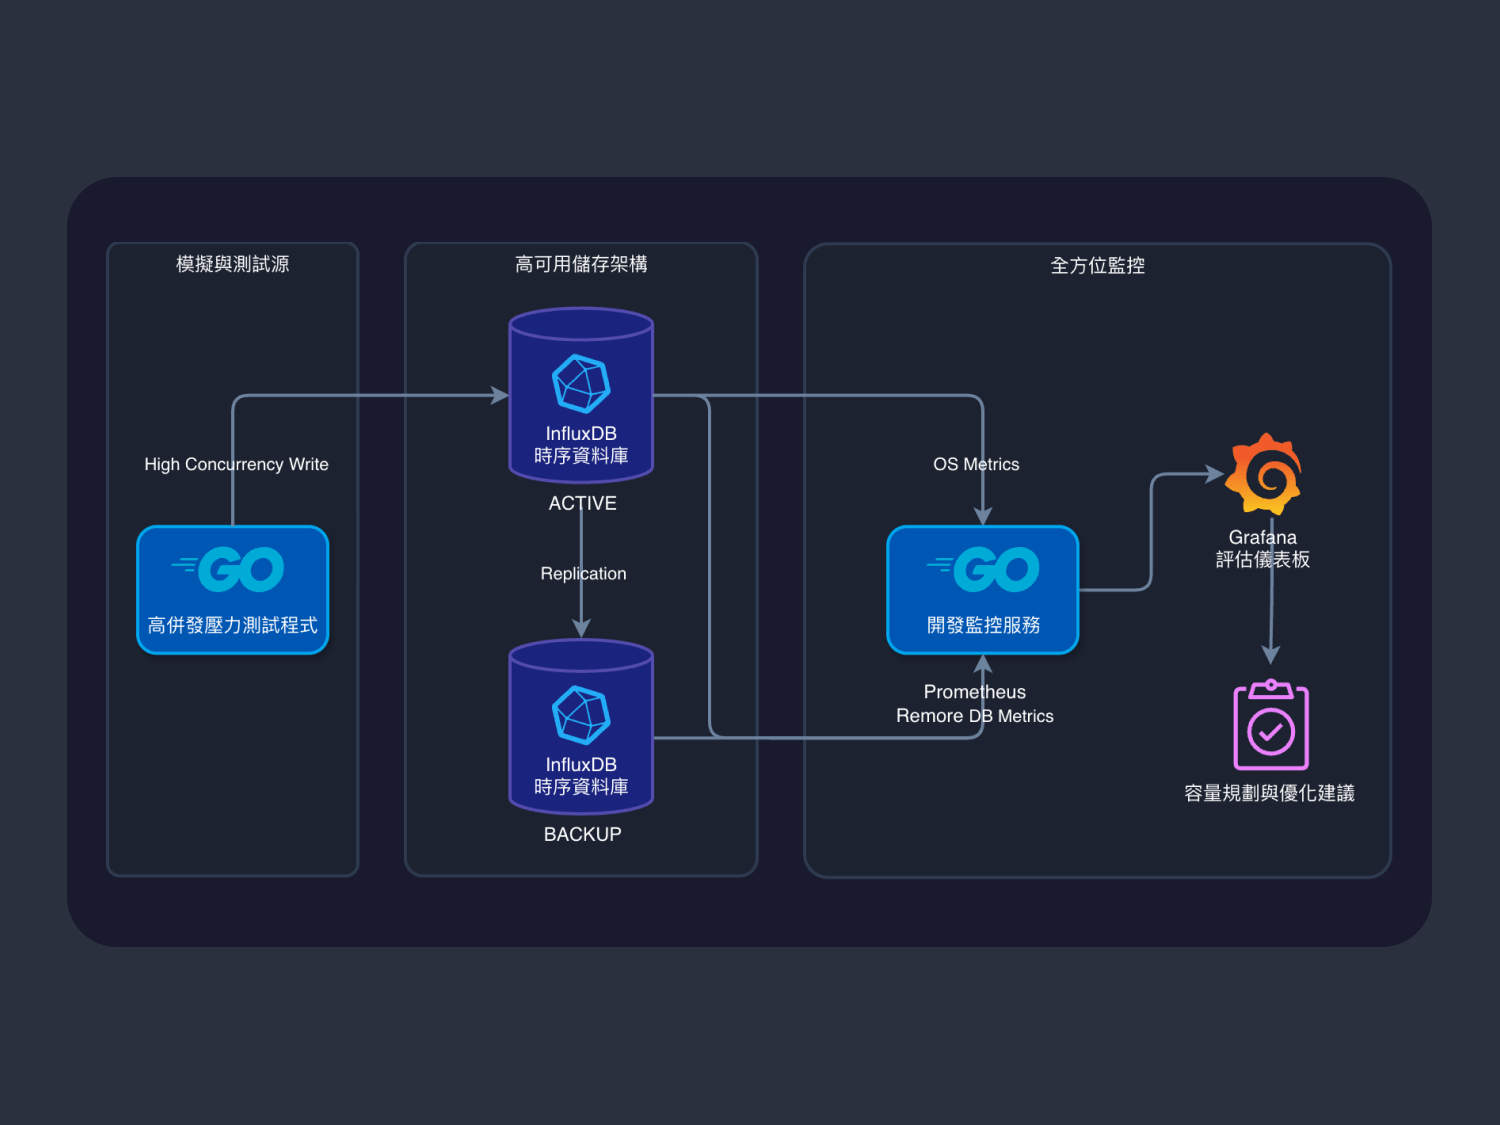Click the Go logo in the stress test node
1500x1125 pixels.
coord(232,569)
